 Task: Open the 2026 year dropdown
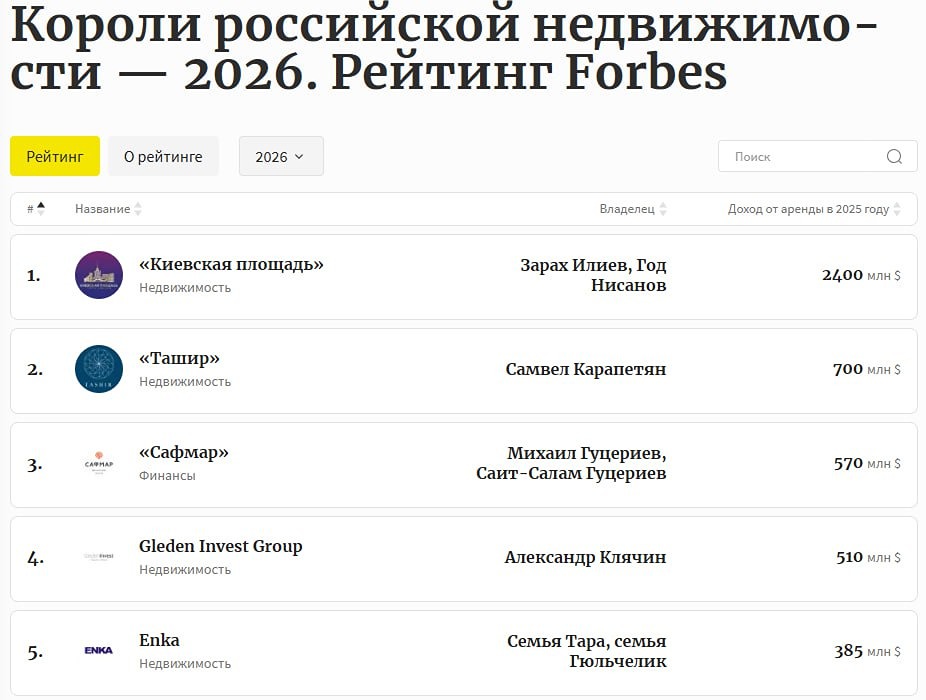281,156
